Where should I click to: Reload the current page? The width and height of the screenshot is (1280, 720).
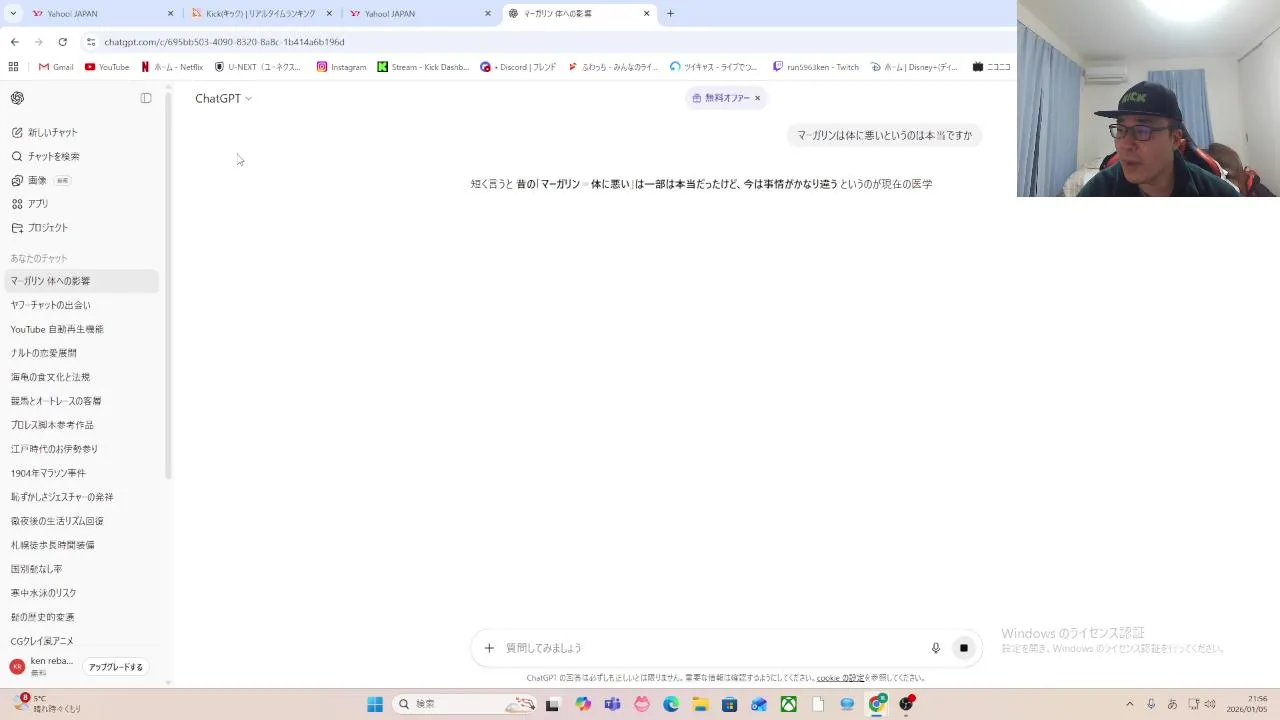tap(62, 42)
